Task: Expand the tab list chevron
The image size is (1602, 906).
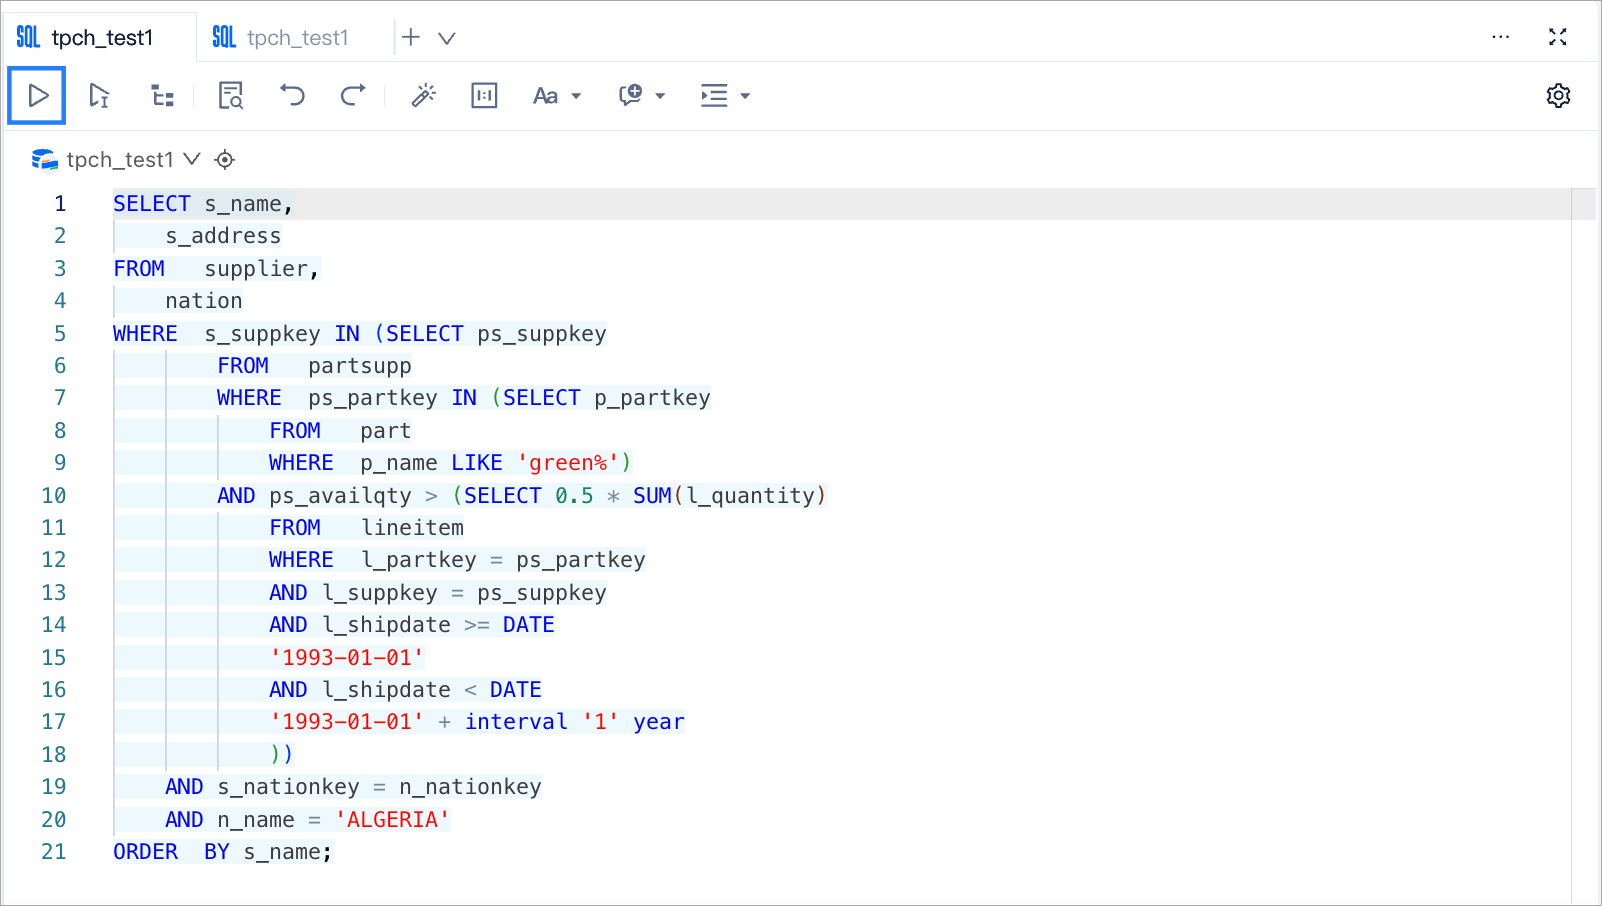Action: pyautogui.click(x=447, y=38)
